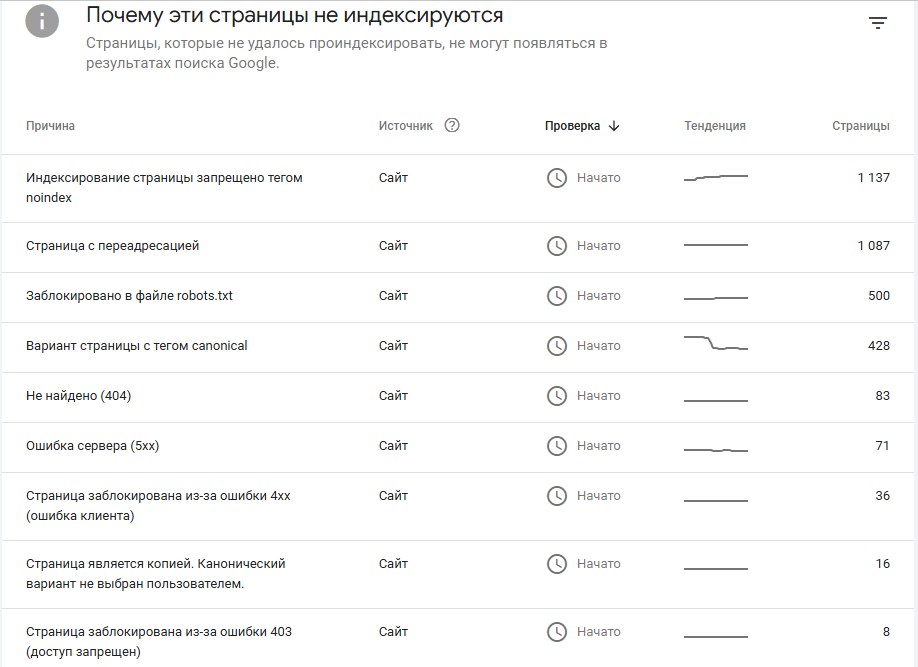Click the trend sparkline in the canonical row
Image resolution: width=918 pixels, height=667 pixels.
pos(715,343)
